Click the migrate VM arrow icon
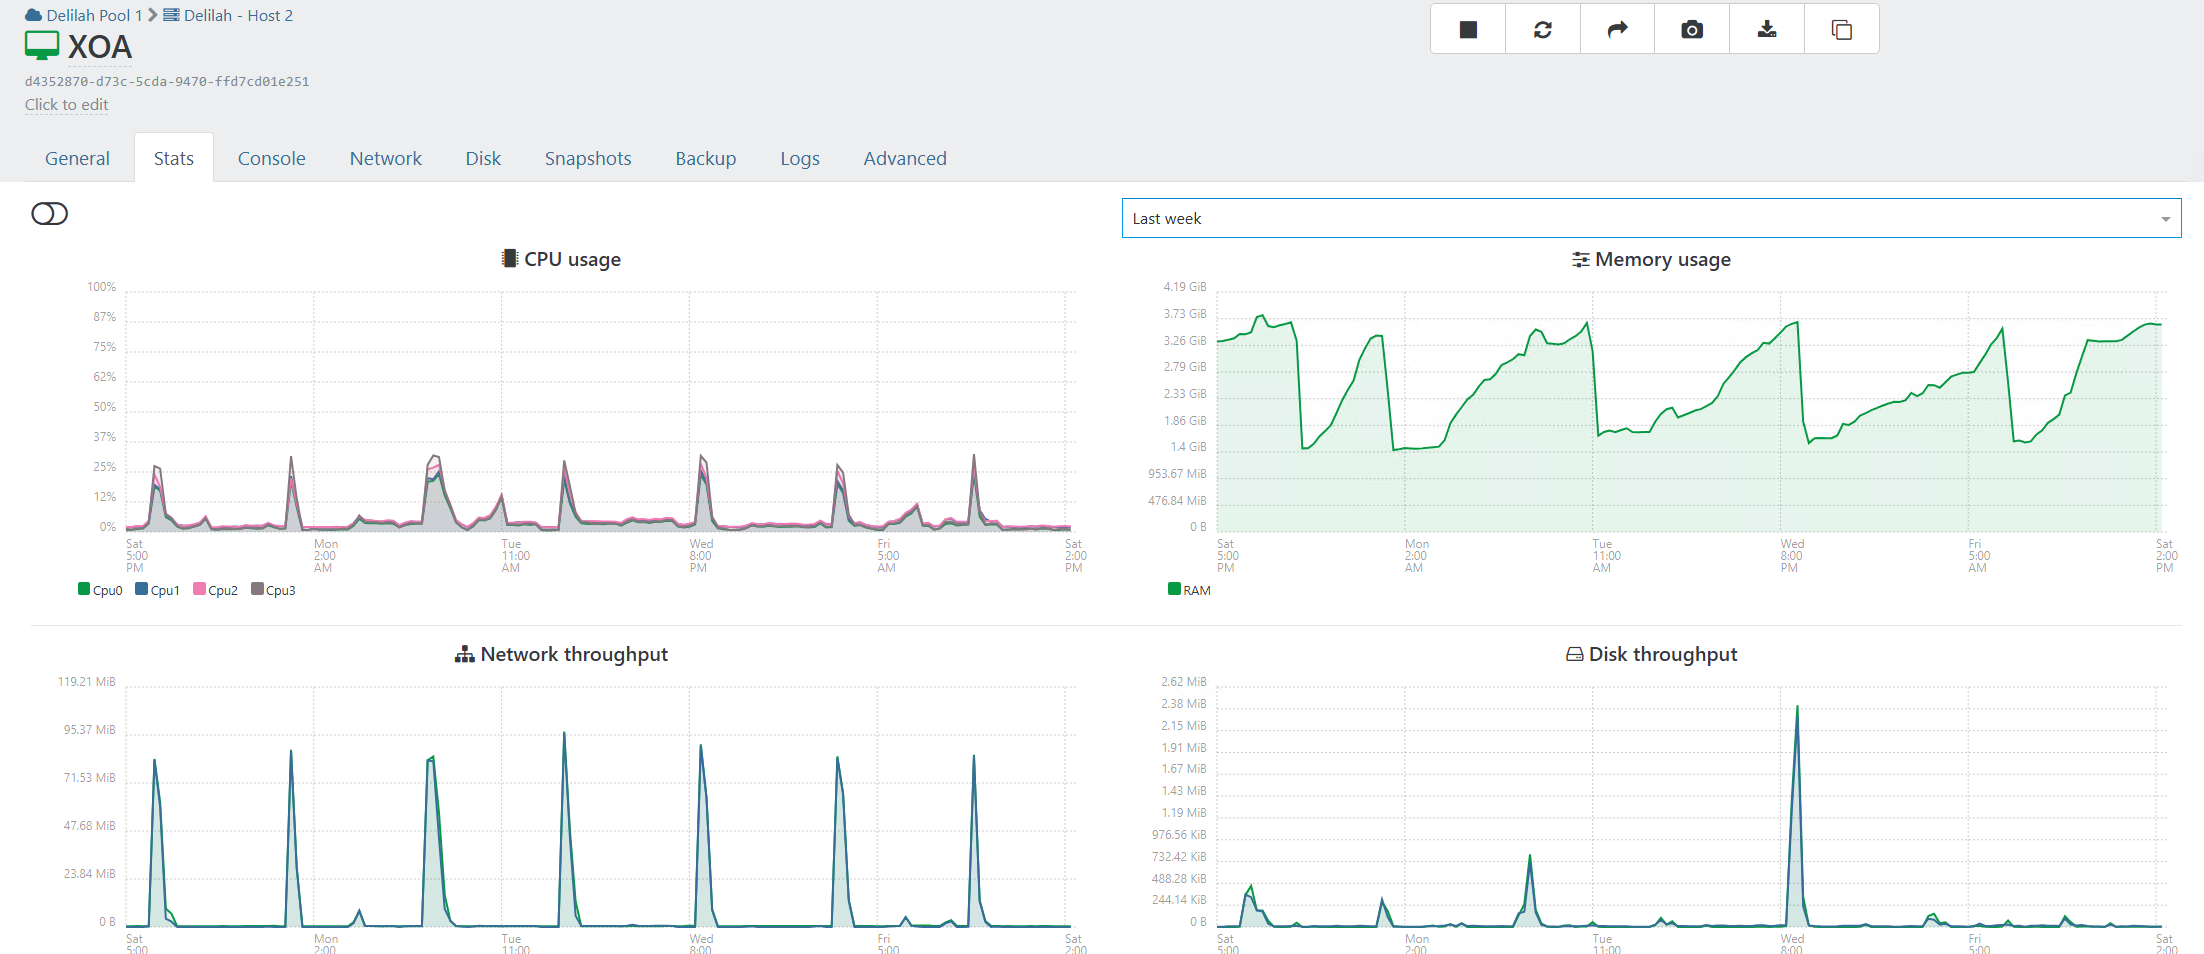 [x=1617, y=30]
